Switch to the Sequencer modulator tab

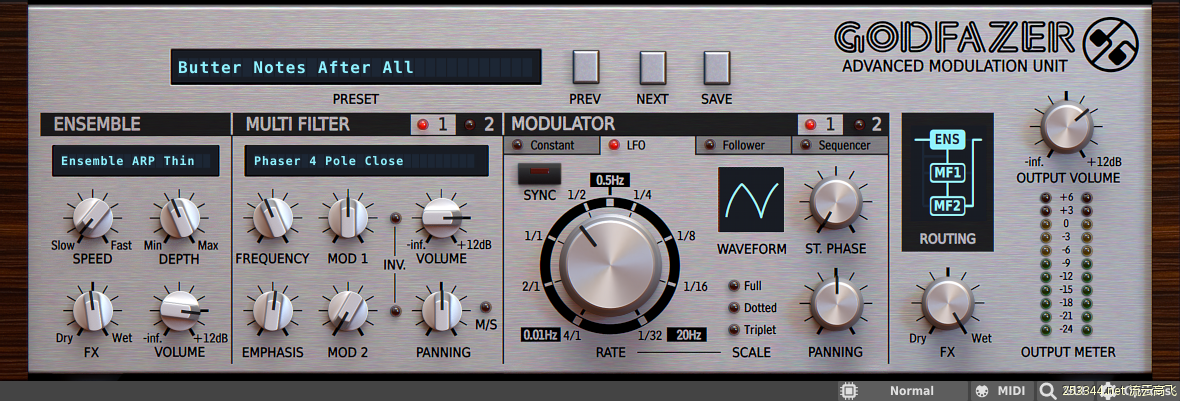839,145
